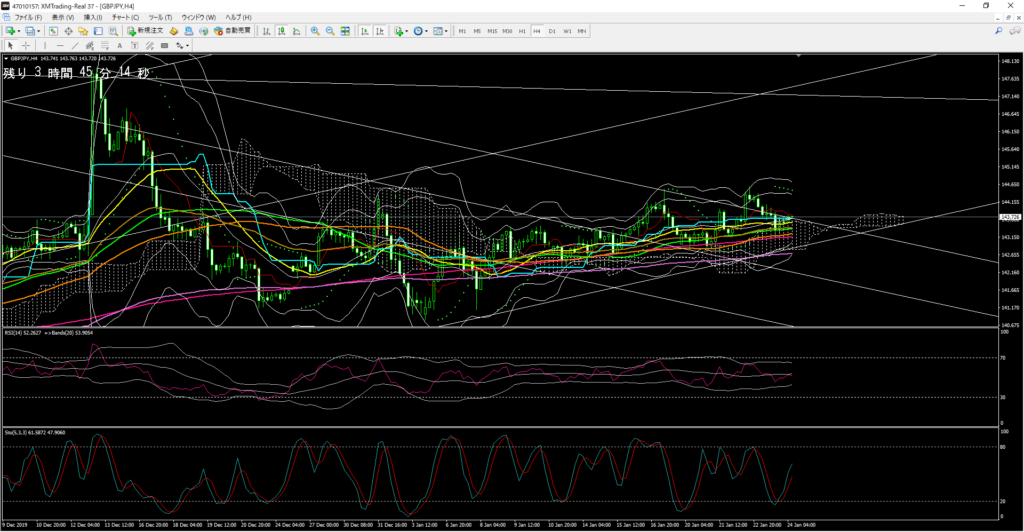Open the チャート (C) menu
The image size is (1024, 532).
[125, 17]
